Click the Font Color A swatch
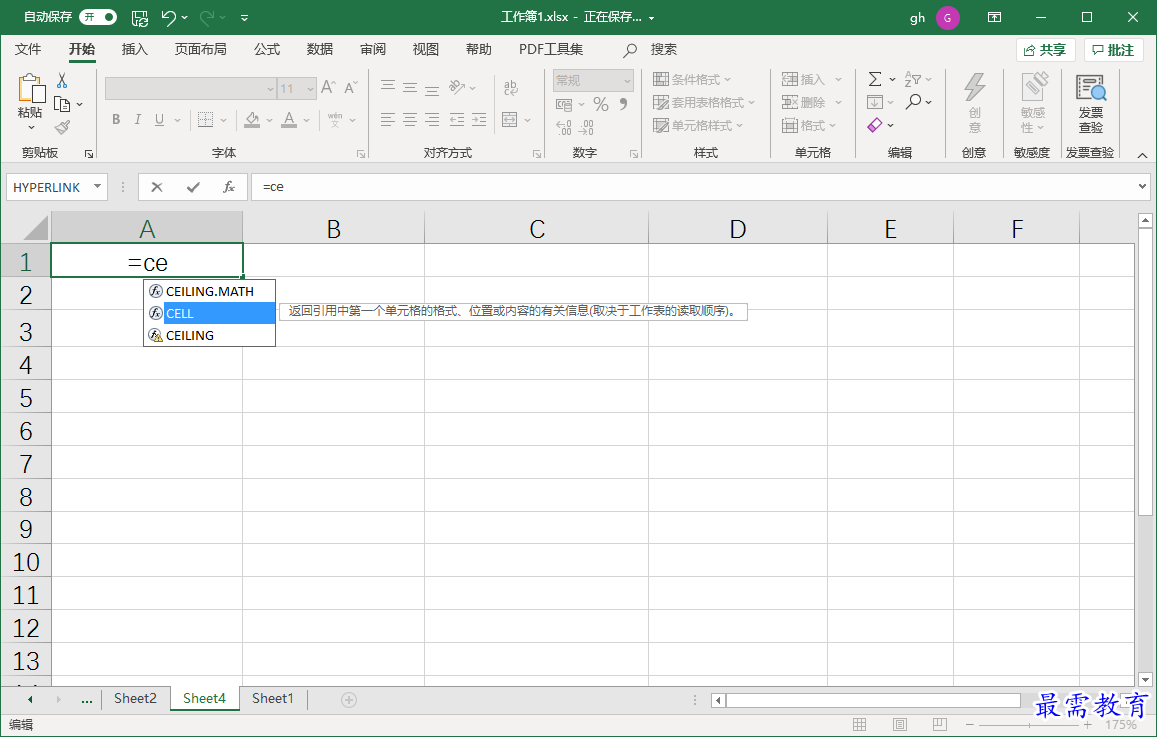This screenshot has height=737, width=1157. click(x=289, y=120)
